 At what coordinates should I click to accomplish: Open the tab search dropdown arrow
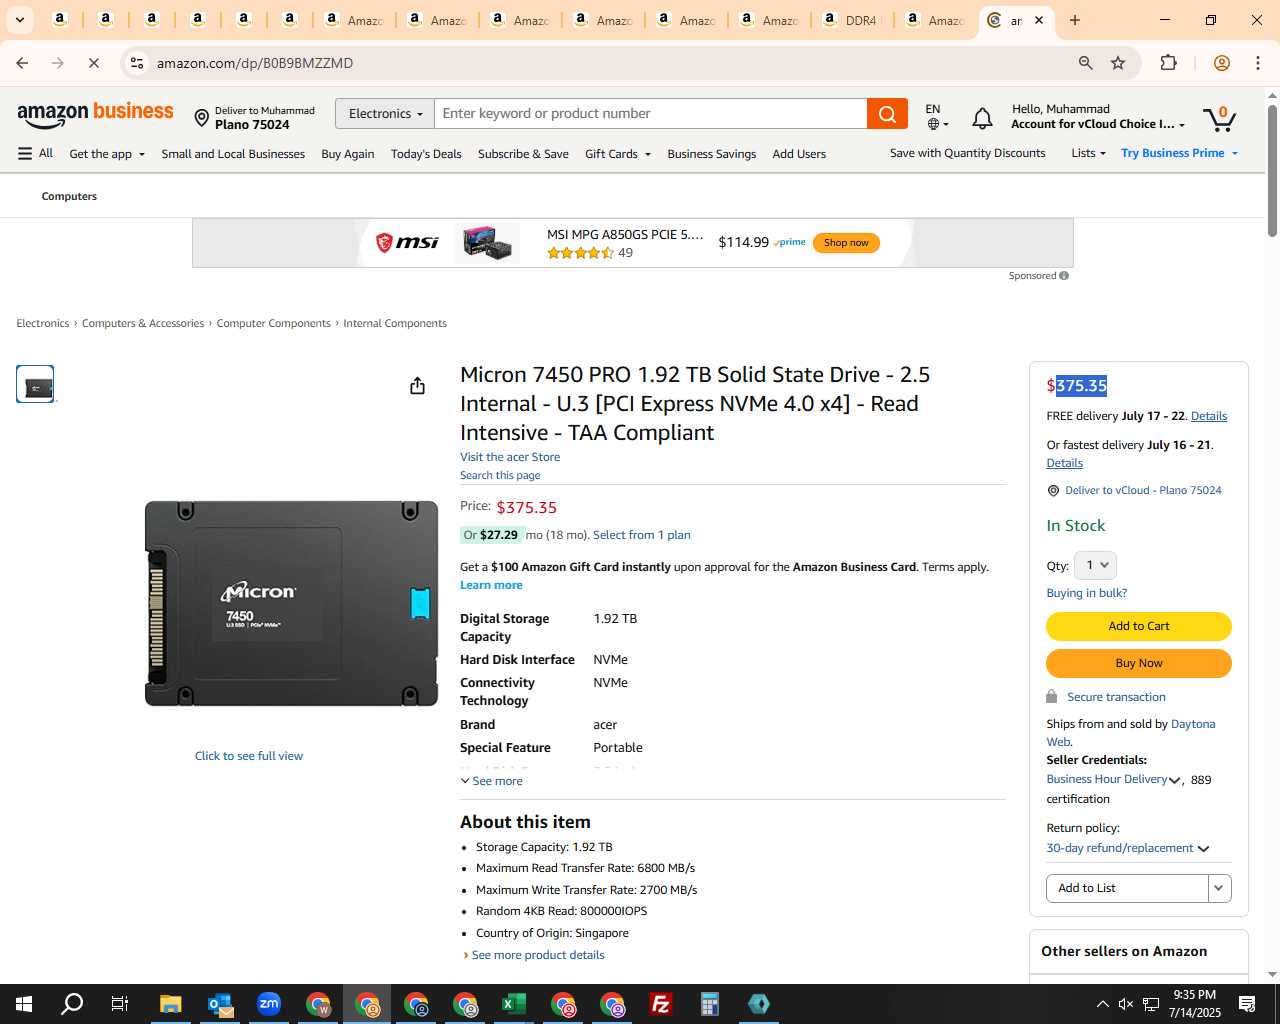pos(20,20)
